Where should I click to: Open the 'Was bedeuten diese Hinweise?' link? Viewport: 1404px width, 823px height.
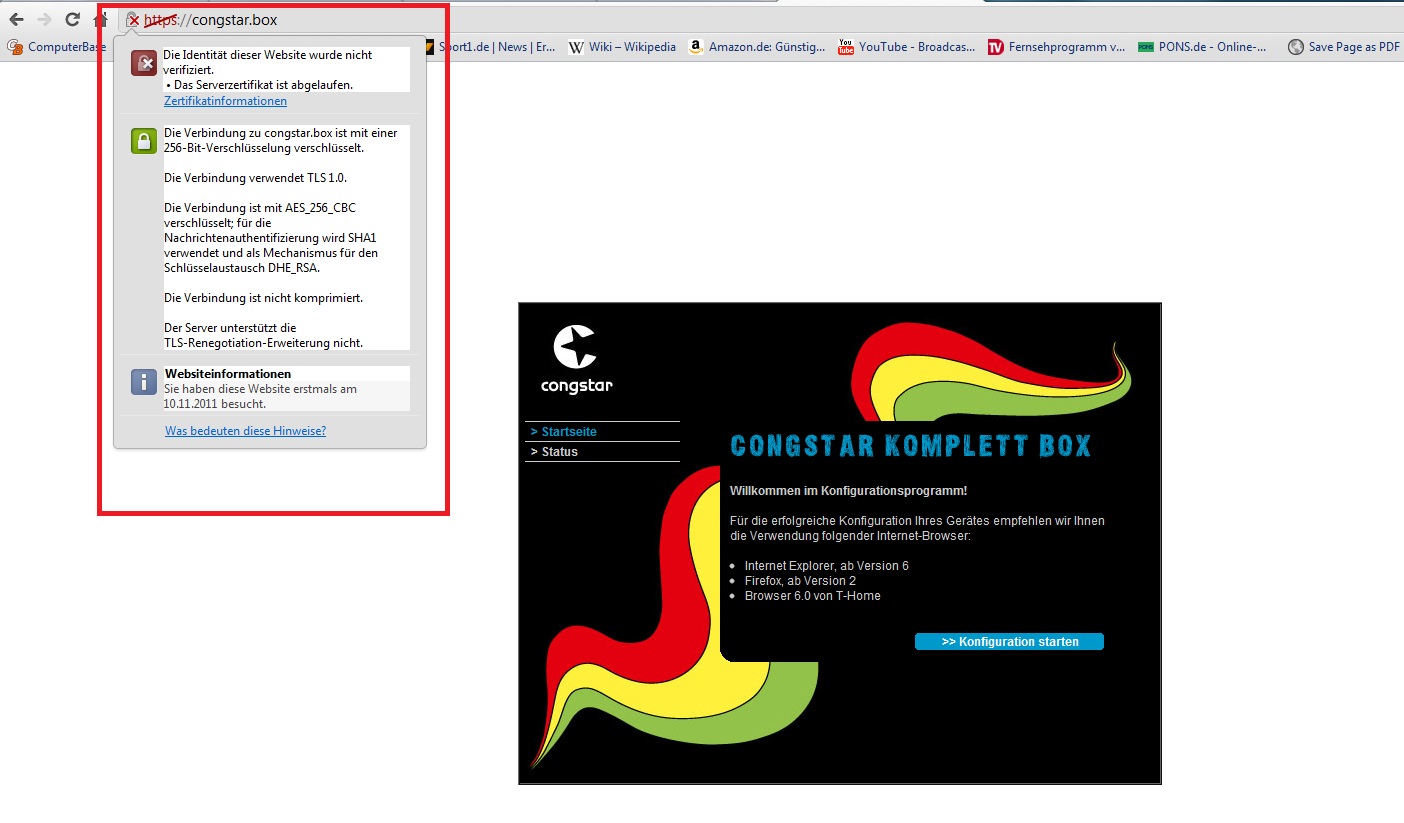point(245,431)
